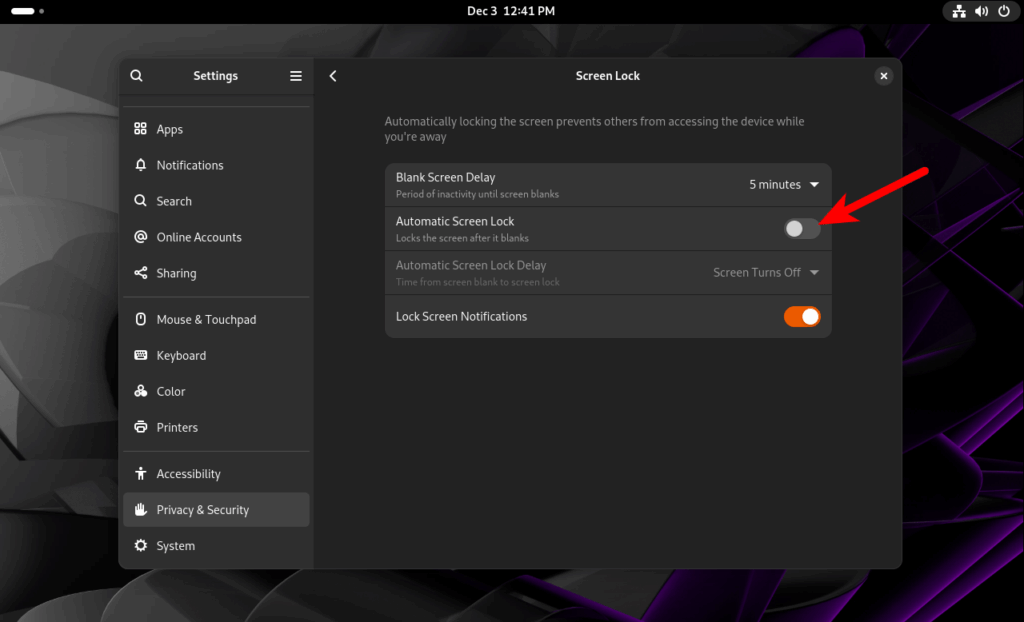Click the Notifications bell icon in sidebar
The width and height of the screenshot is (1024, 622).
pyautogui.click(x=140, y=165)
